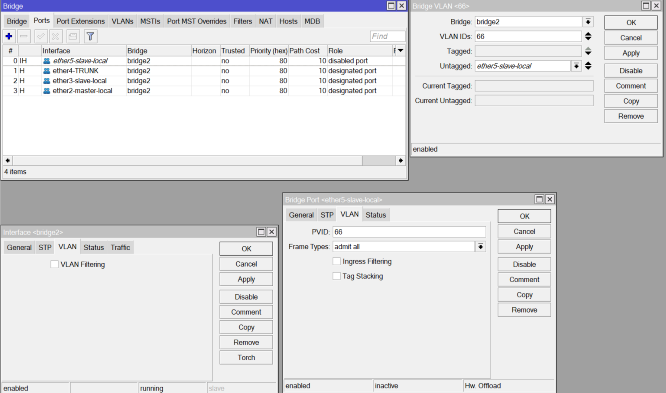Viewport: 666px width, 393px height.
Task: Toggle VLAN Filtering checkbox
Action: pos(54,264)
